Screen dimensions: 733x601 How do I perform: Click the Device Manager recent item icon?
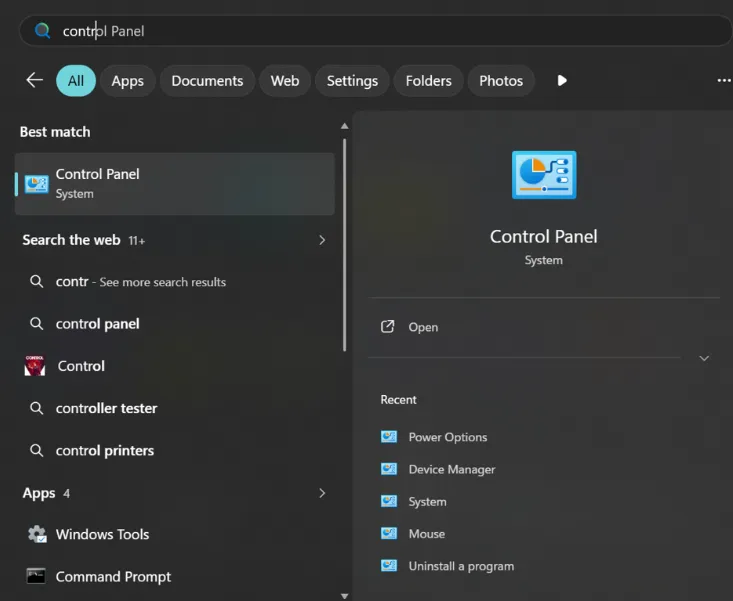pyautogui.click(x=388, y=469)
